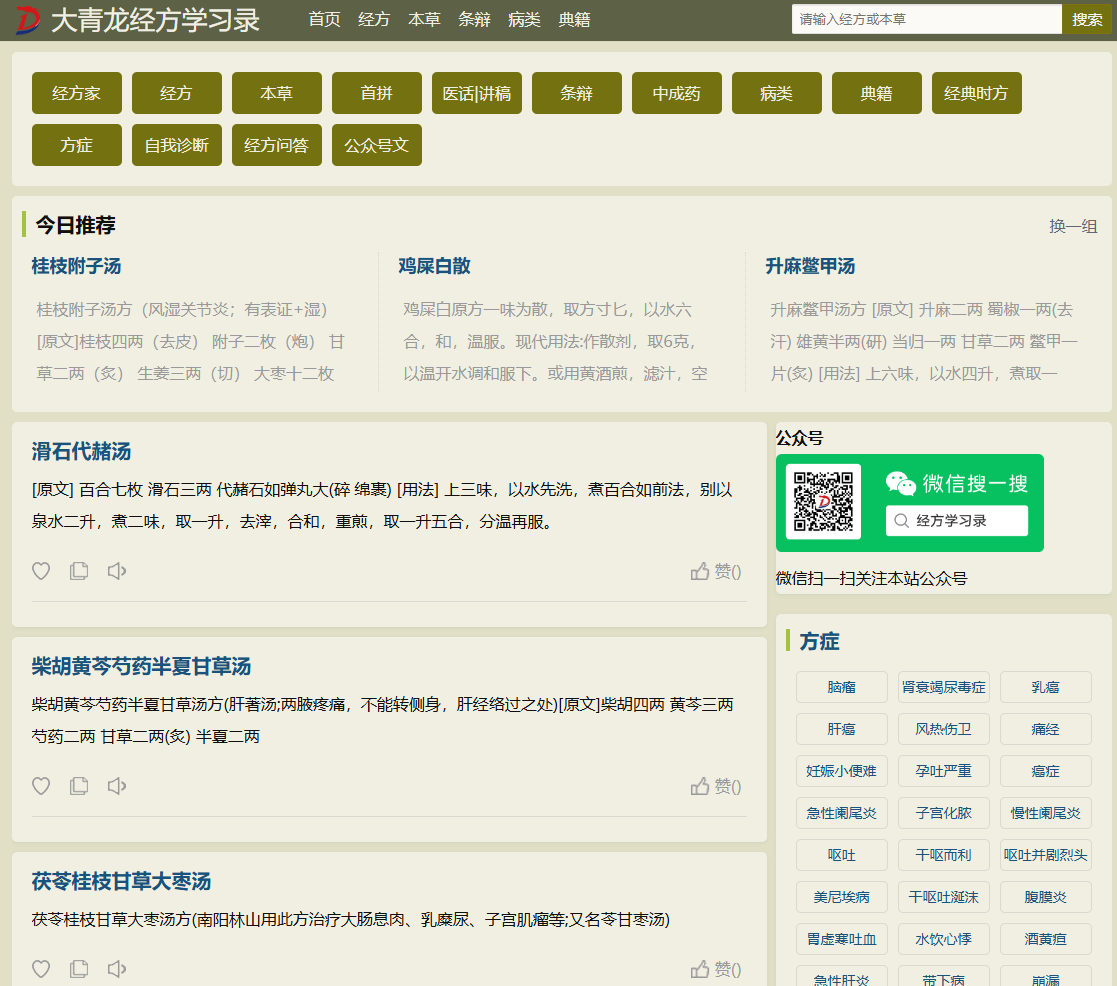Click the speaker icon under 滑石代赭汤
The height and width of the screenshot is (986, 1117).
(x=117, y=570)
